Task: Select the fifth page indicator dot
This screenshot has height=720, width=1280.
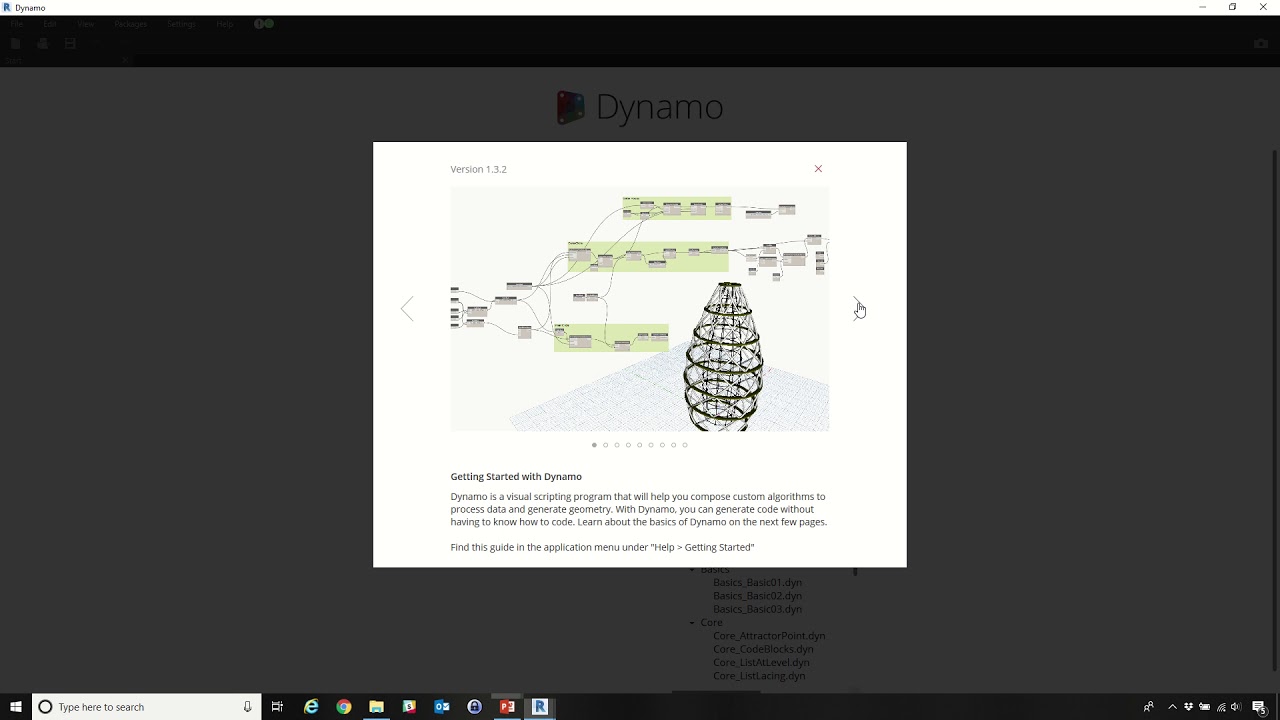Action: (x=639, y=445)
